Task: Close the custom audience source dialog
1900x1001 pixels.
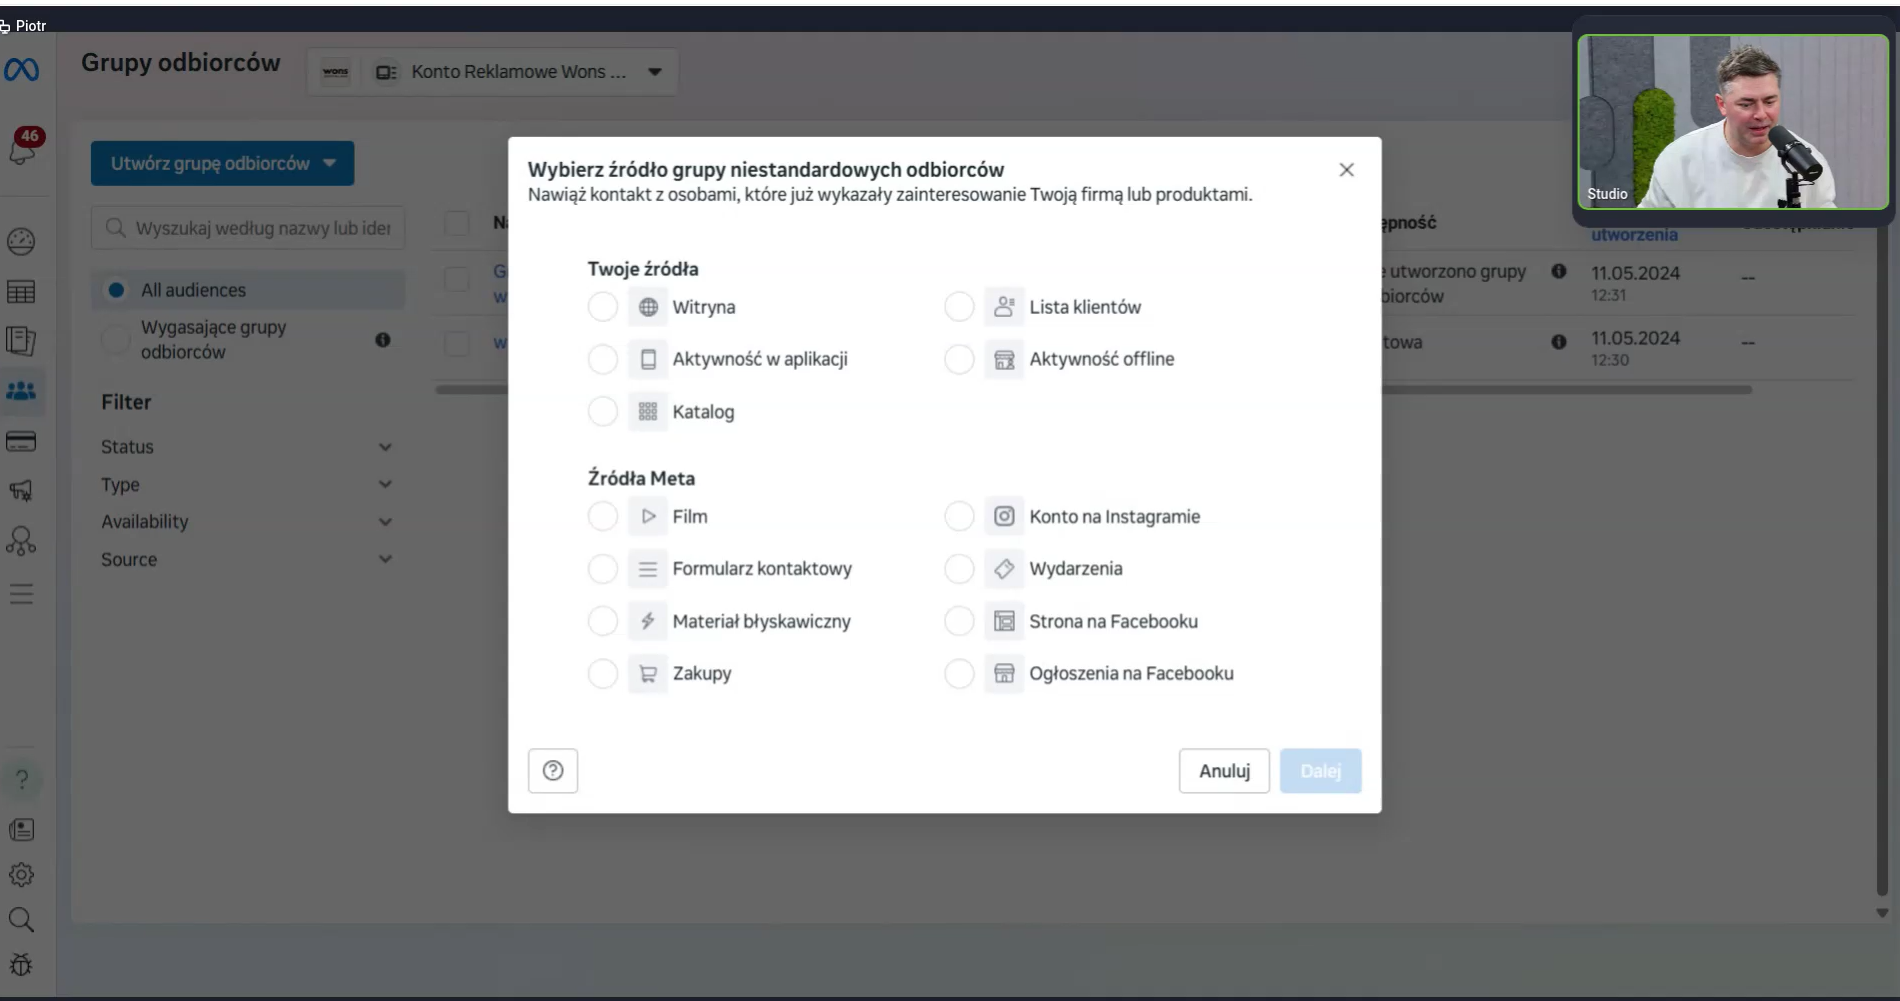Action: [1347, 170]
